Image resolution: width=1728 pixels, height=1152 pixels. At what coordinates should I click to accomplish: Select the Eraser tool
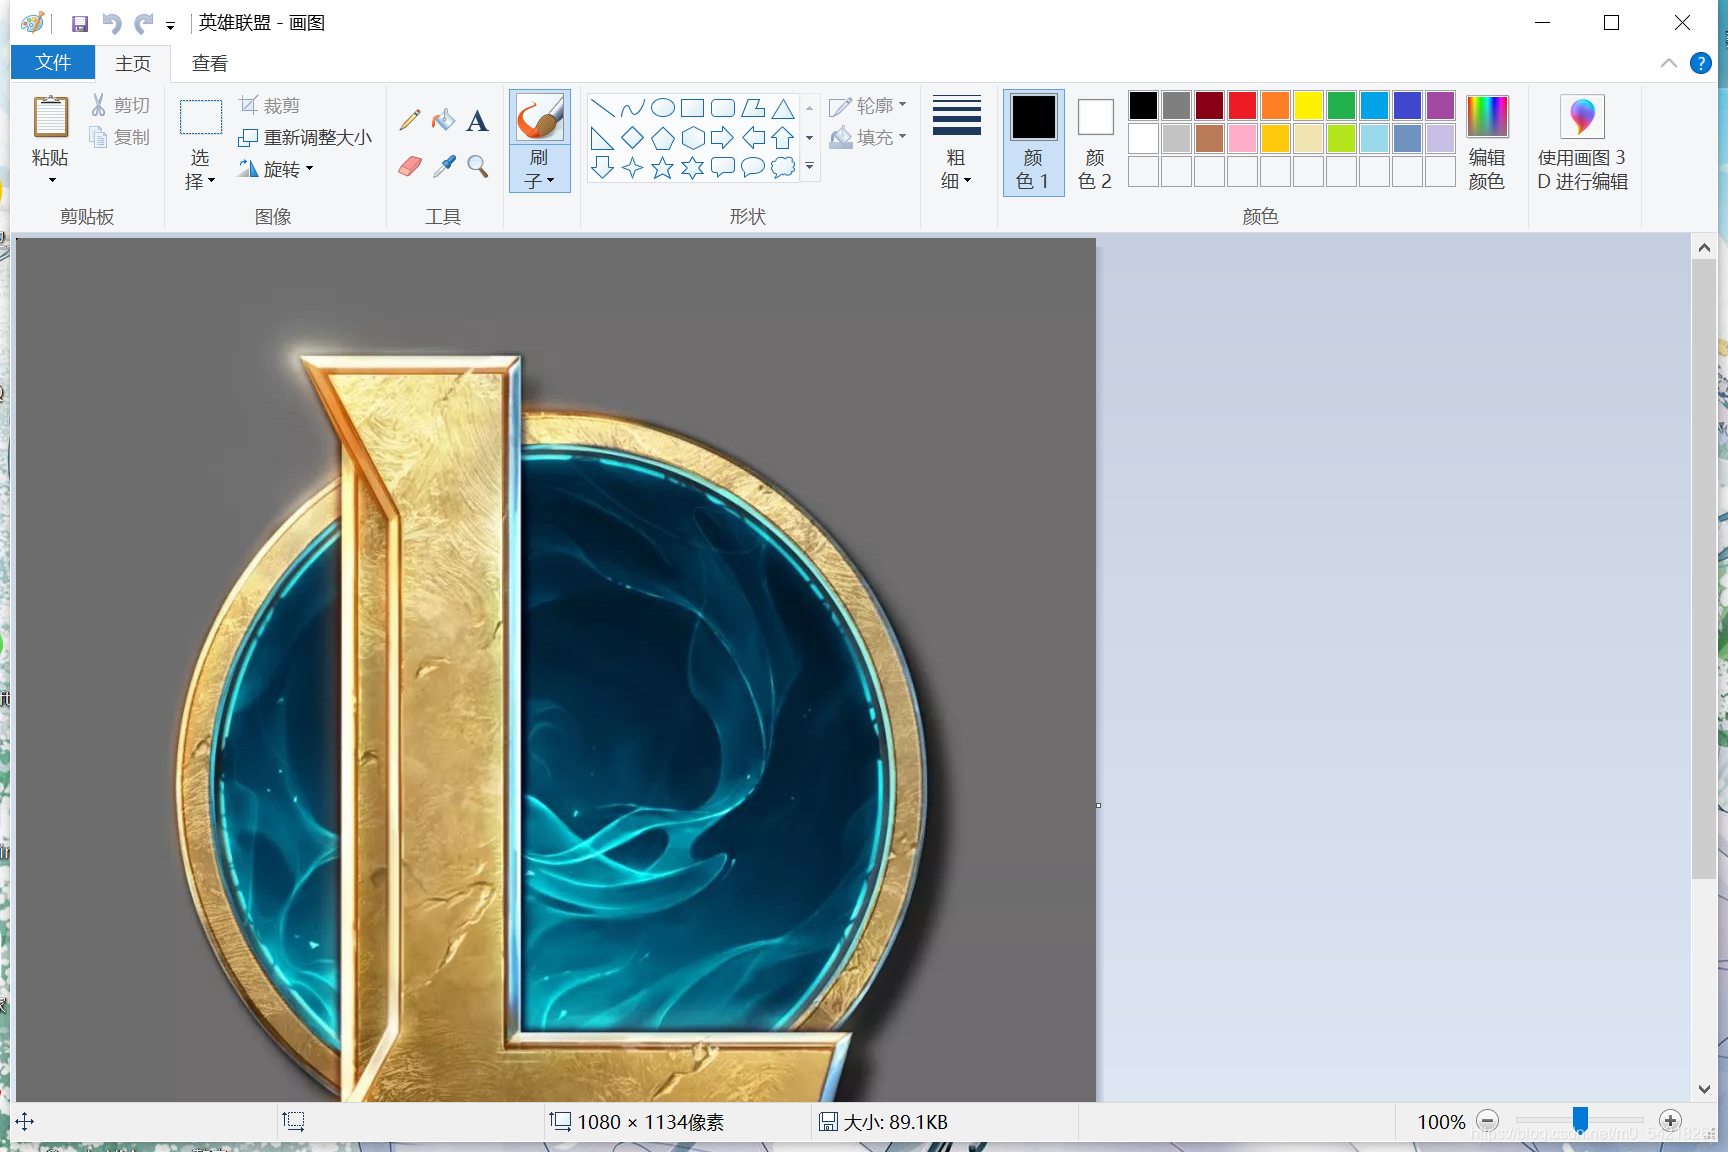410,166
